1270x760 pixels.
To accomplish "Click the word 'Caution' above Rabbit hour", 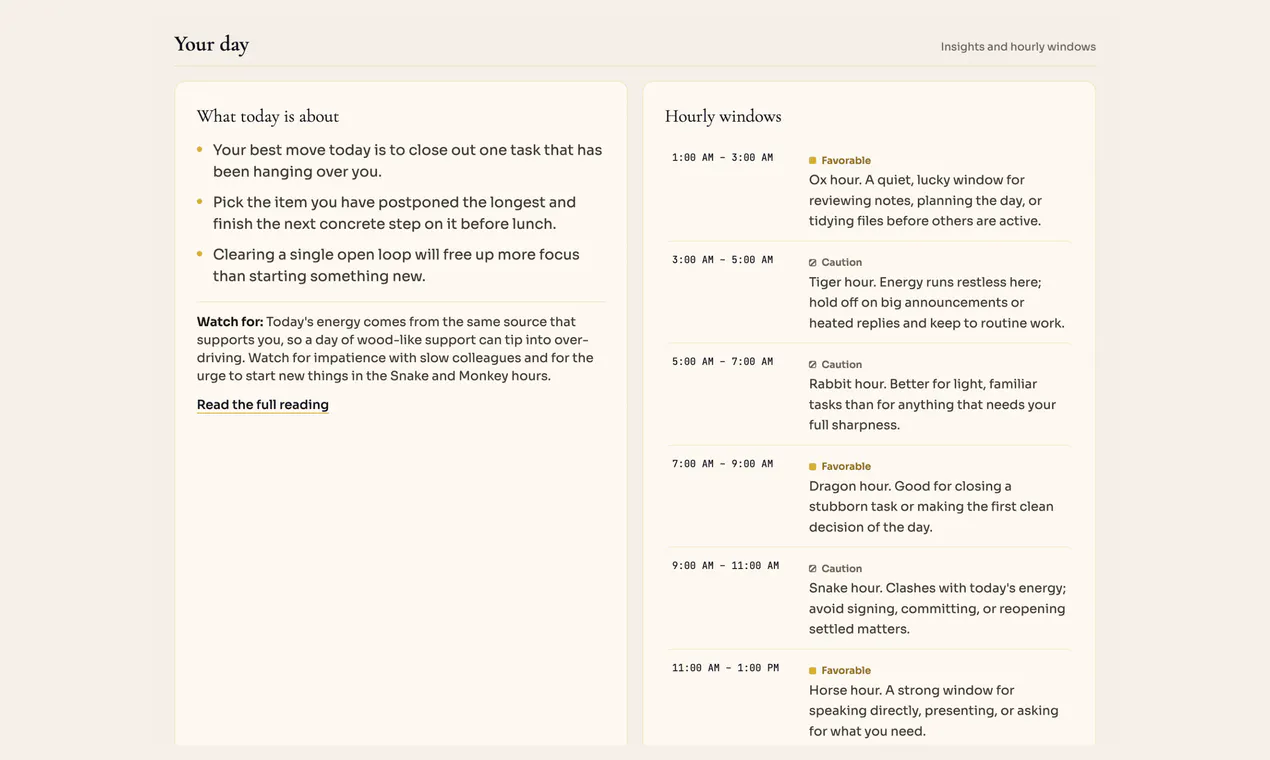I will (x=842, y=365).
